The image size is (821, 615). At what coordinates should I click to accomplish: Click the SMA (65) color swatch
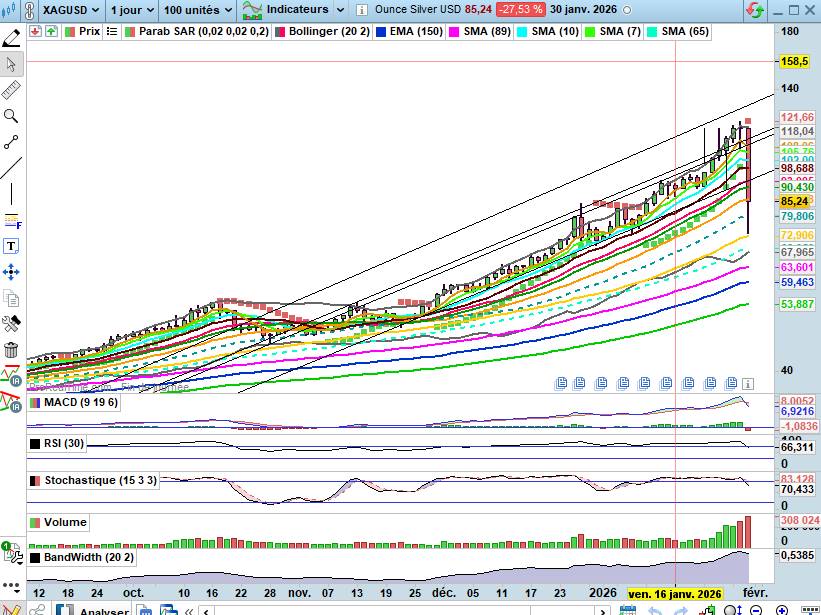(x=652, y=31)
